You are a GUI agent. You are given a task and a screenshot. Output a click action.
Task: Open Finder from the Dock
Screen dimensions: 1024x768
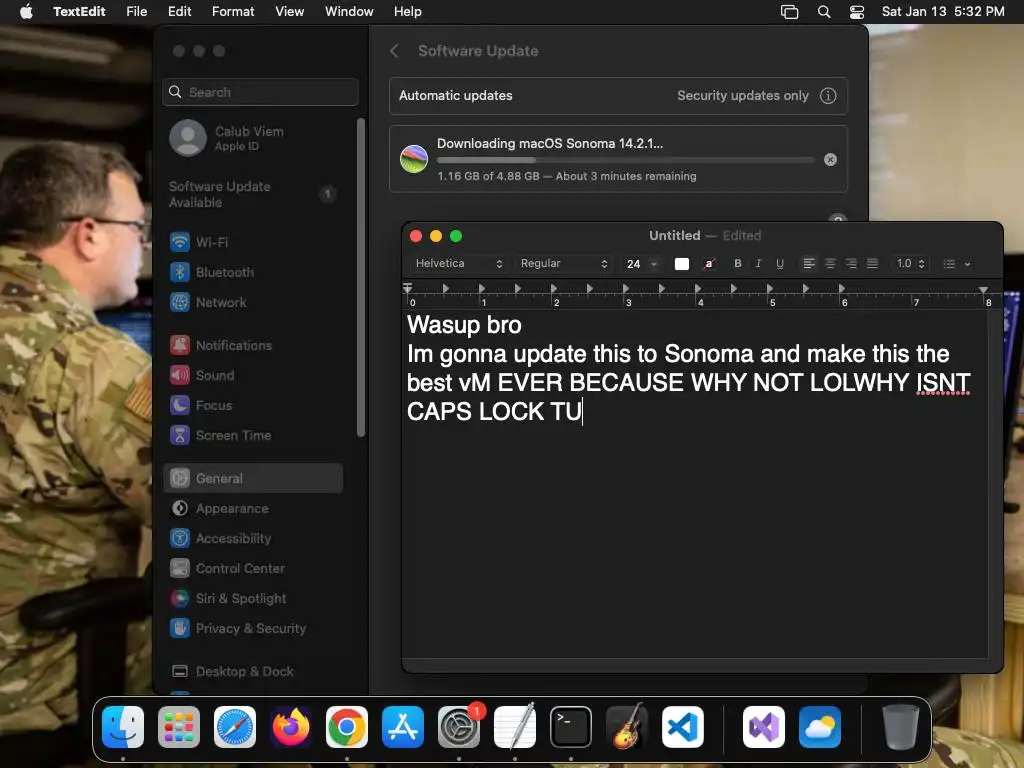coord(123,727)
